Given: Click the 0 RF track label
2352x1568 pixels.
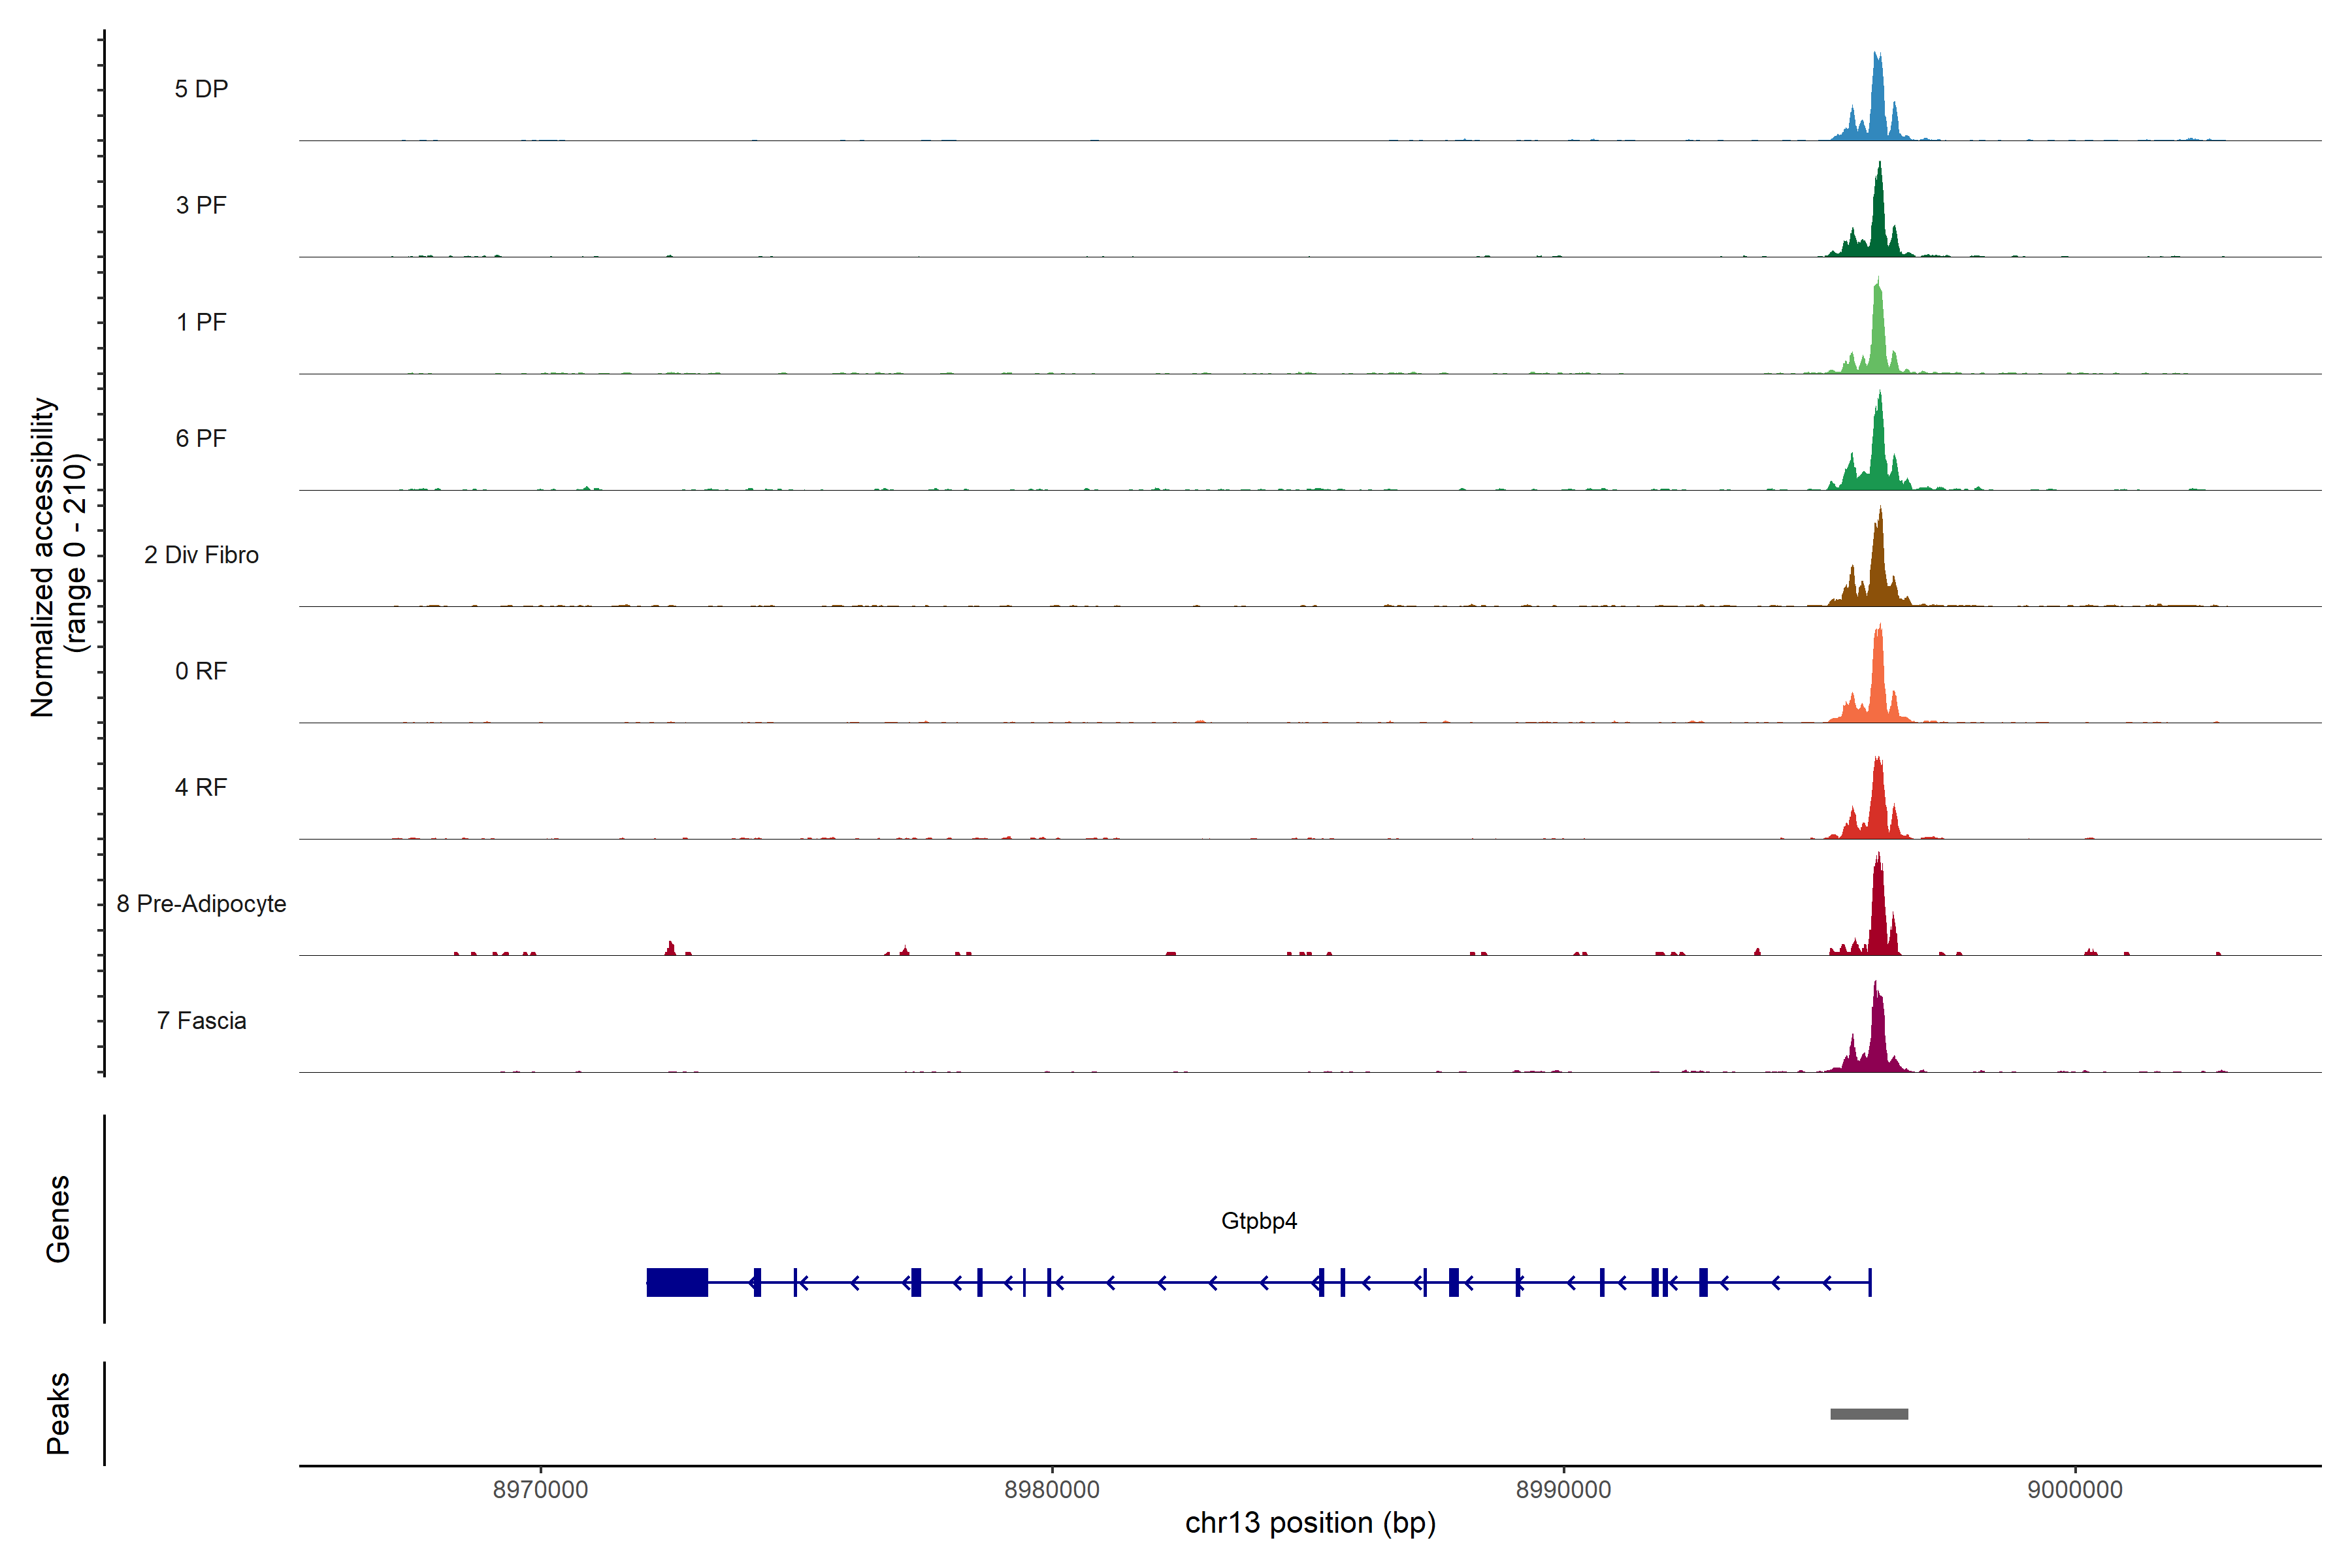Looking at the screenshot, I should tap(201, 671).
